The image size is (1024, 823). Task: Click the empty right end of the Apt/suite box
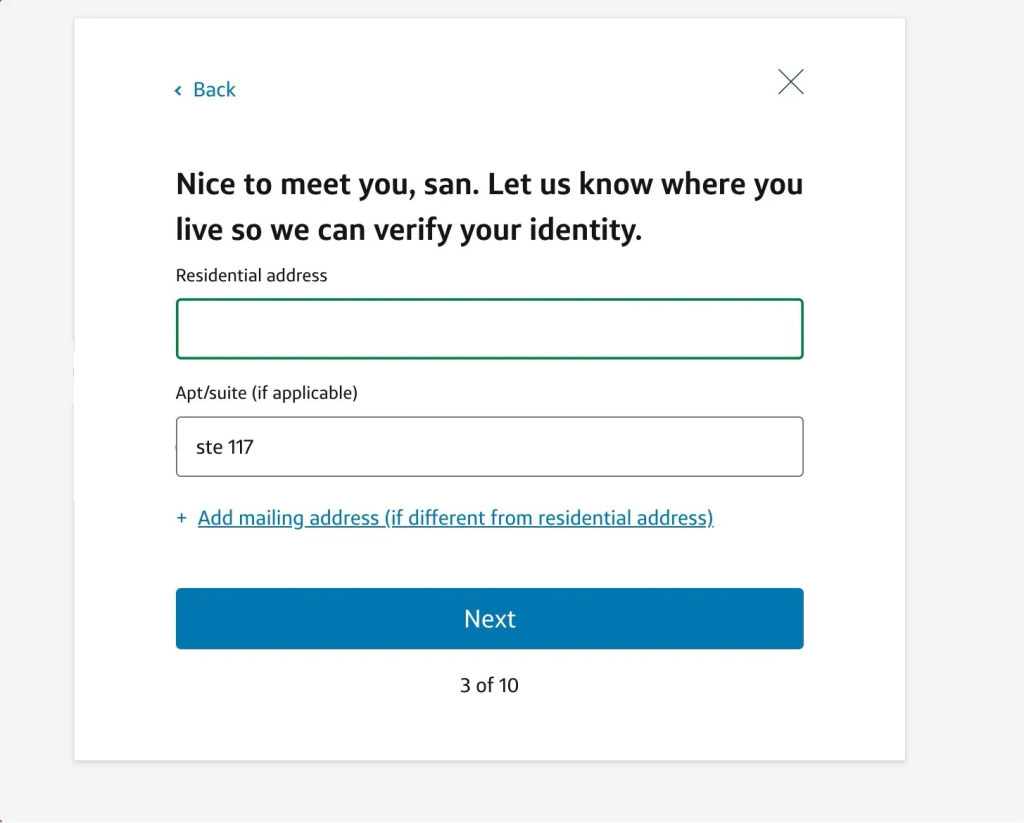pyautogui.click(x=760, y=447)
